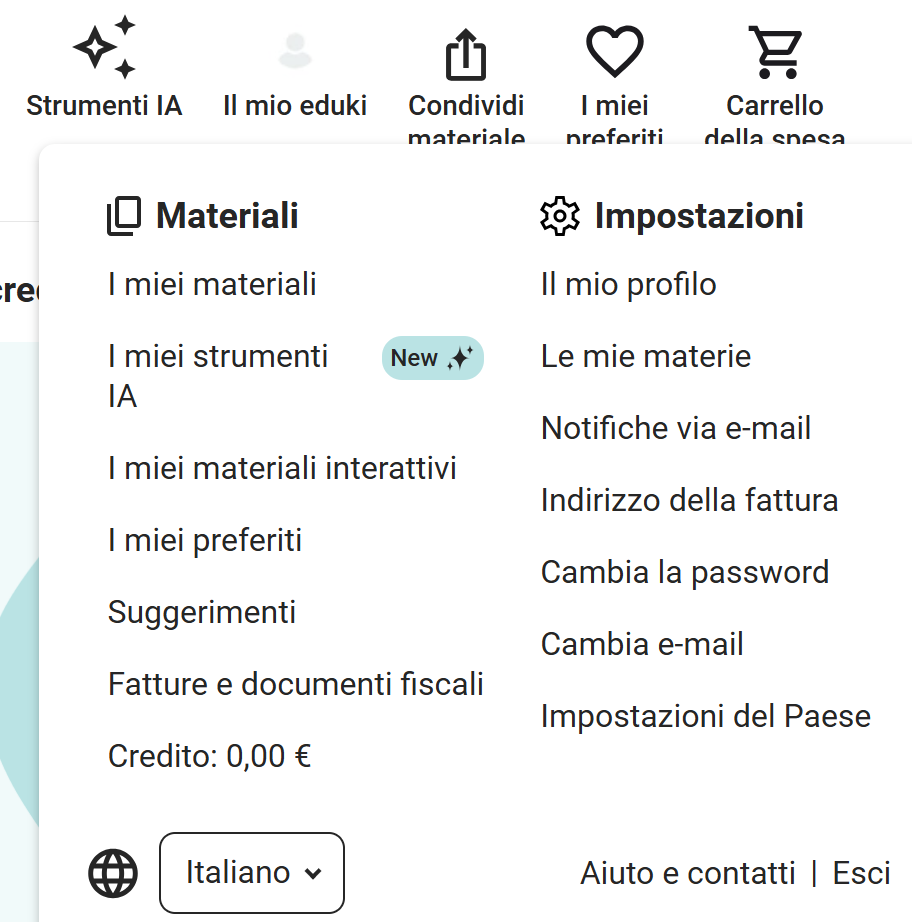Expand the Italiano language dropdown
The image size is (912, 922).
tap(252, 873)
